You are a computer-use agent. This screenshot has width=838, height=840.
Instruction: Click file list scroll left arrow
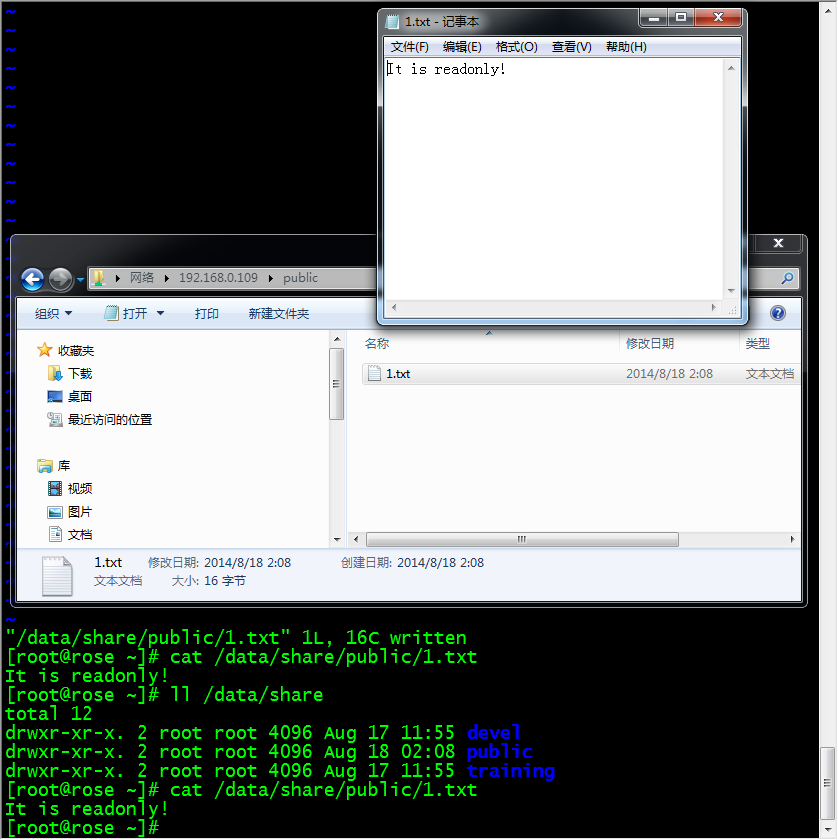pyautogui.click(x=356, y=539)
